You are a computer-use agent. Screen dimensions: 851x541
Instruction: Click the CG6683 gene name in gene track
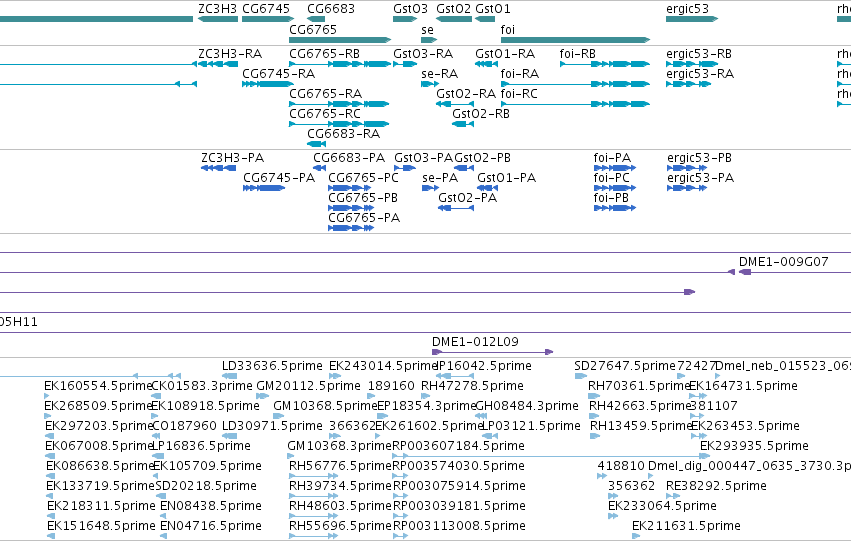point(331,9)
